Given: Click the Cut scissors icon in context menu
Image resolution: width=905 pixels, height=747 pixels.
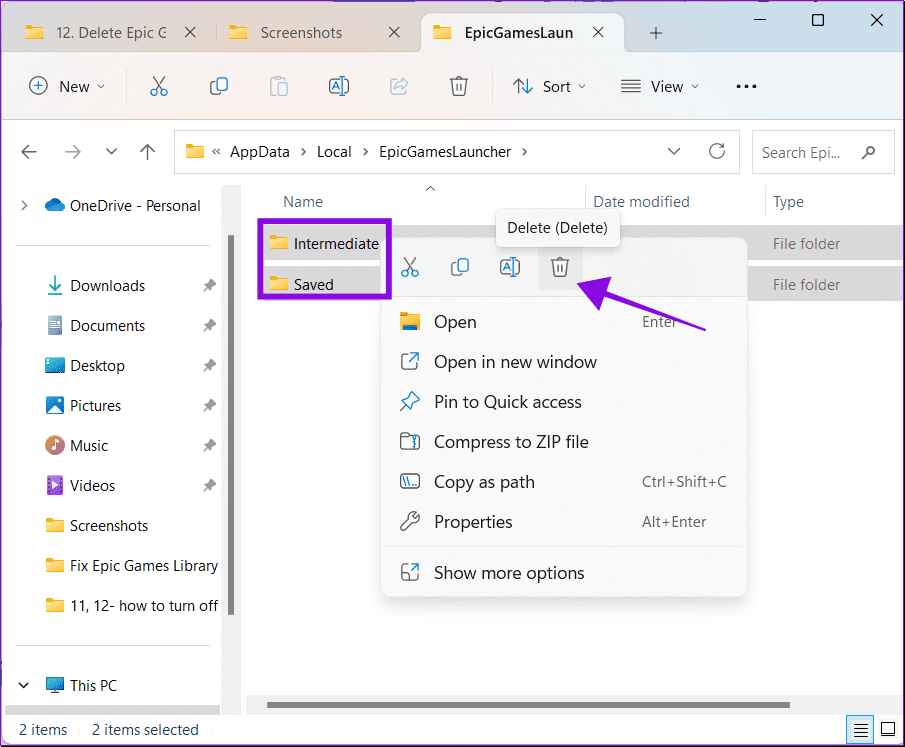Looking at the screenshot, I should click(410, 267).
